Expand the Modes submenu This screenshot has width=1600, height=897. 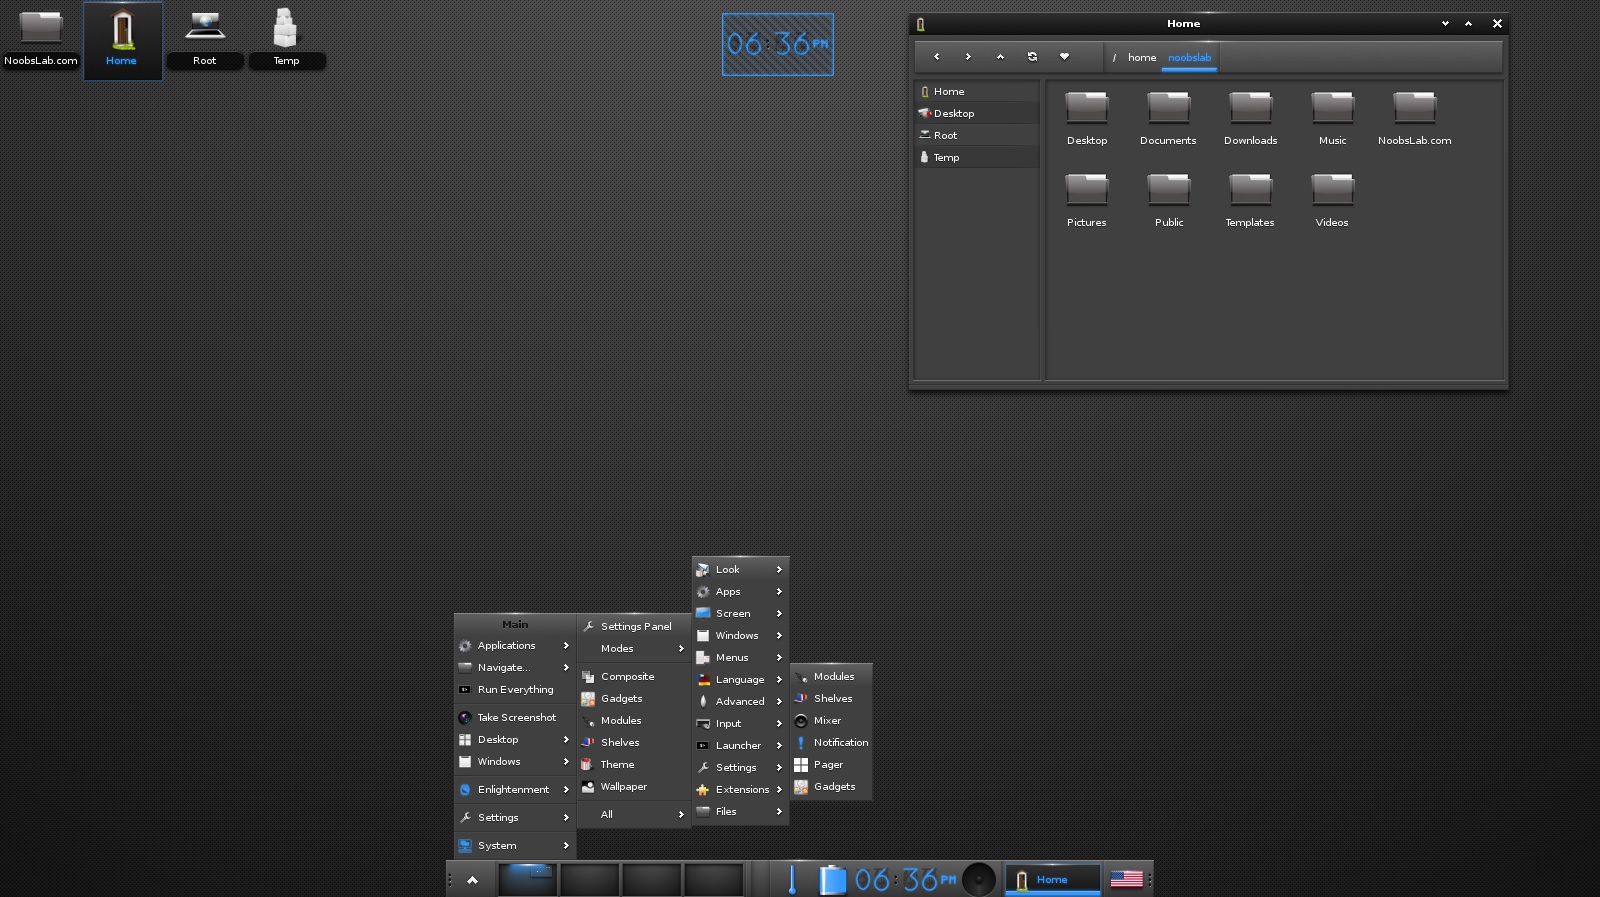point(634,648)
